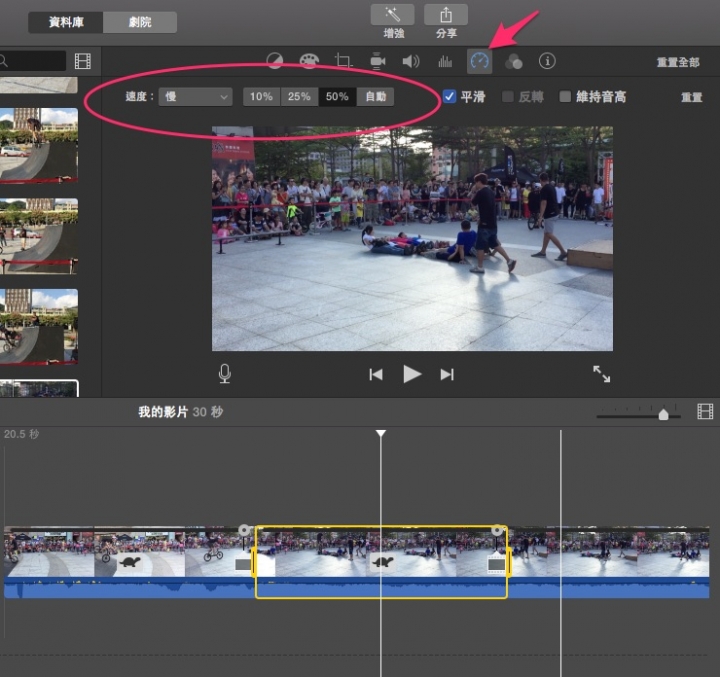Open the clip filter and audio effects tool

click(513, 61)
